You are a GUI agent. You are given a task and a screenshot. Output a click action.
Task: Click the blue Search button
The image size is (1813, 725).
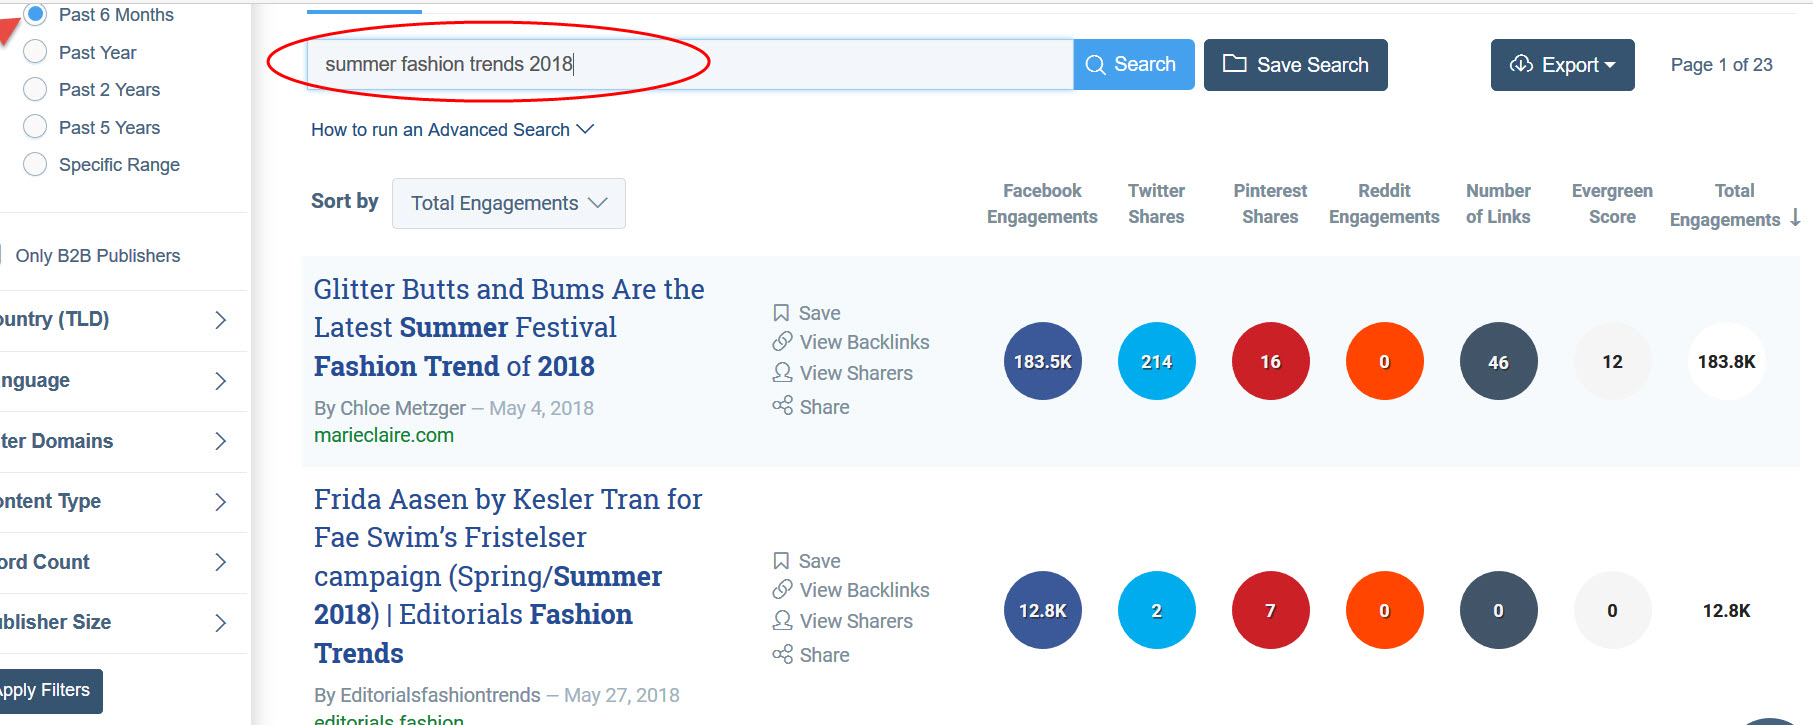[1133, 65]
